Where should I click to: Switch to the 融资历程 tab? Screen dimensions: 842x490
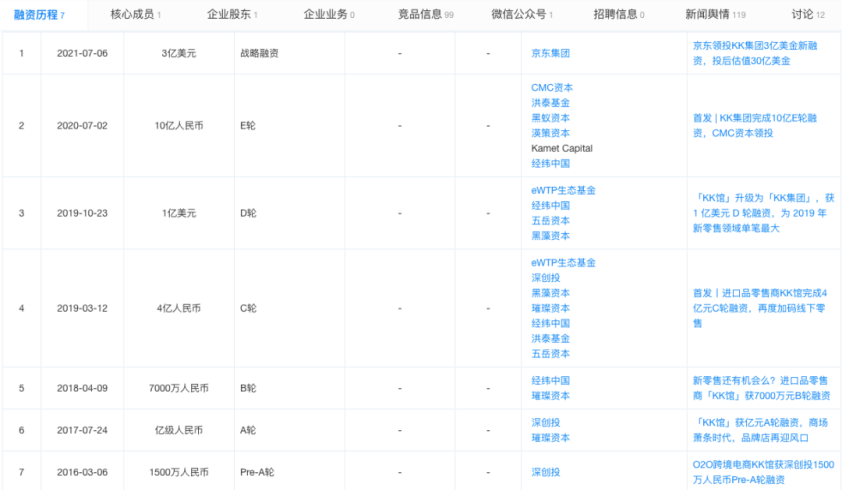(39, 15)
